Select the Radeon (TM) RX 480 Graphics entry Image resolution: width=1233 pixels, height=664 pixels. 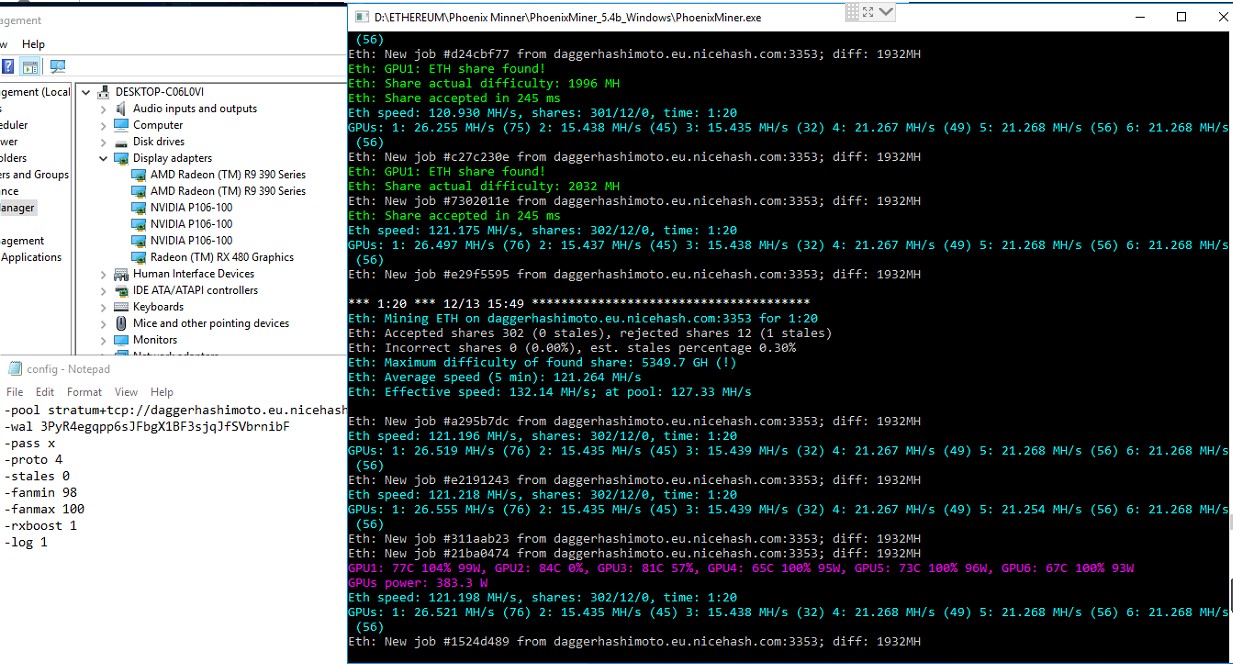(x=222, y=257)
